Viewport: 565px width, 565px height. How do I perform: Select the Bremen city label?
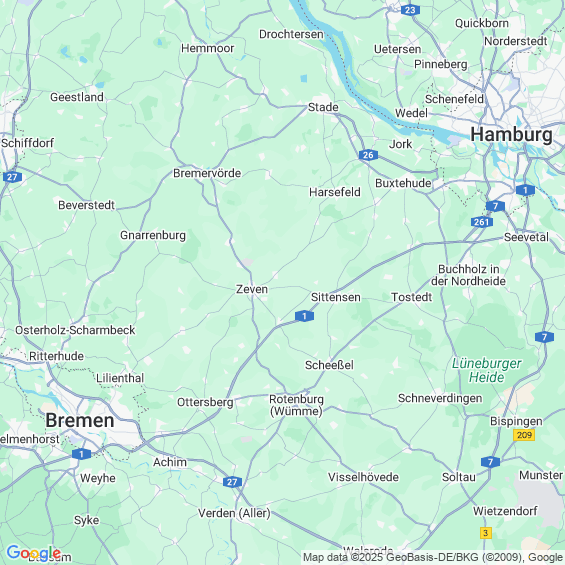coord(80,421)
